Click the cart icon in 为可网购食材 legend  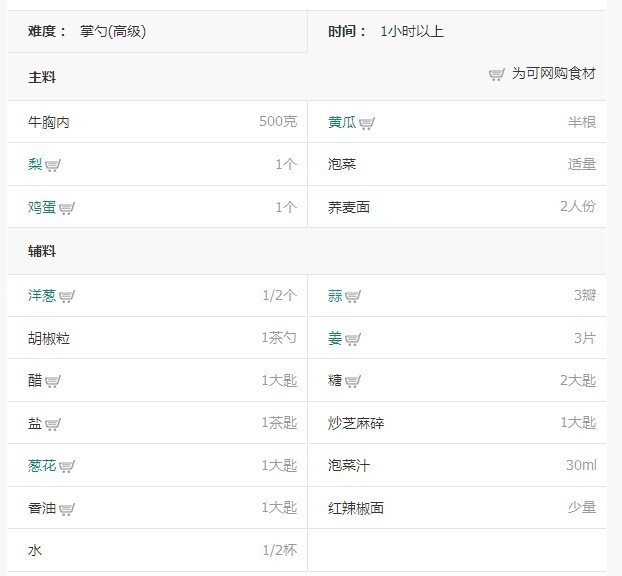pos(497,75)
